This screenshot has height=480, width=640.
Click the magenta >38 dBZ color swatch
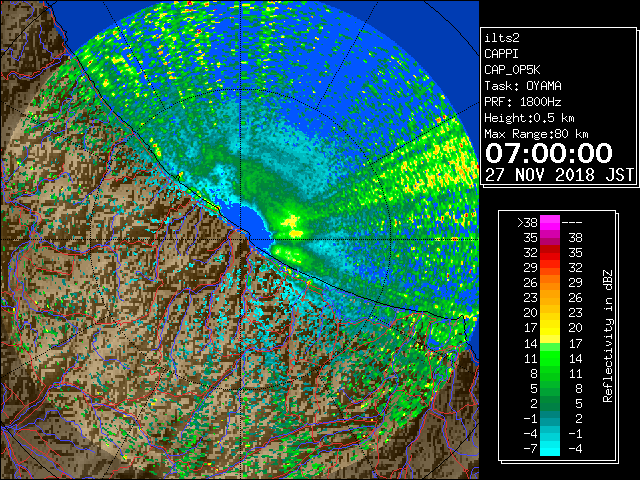pyautogui.click(x=550, y=222)
